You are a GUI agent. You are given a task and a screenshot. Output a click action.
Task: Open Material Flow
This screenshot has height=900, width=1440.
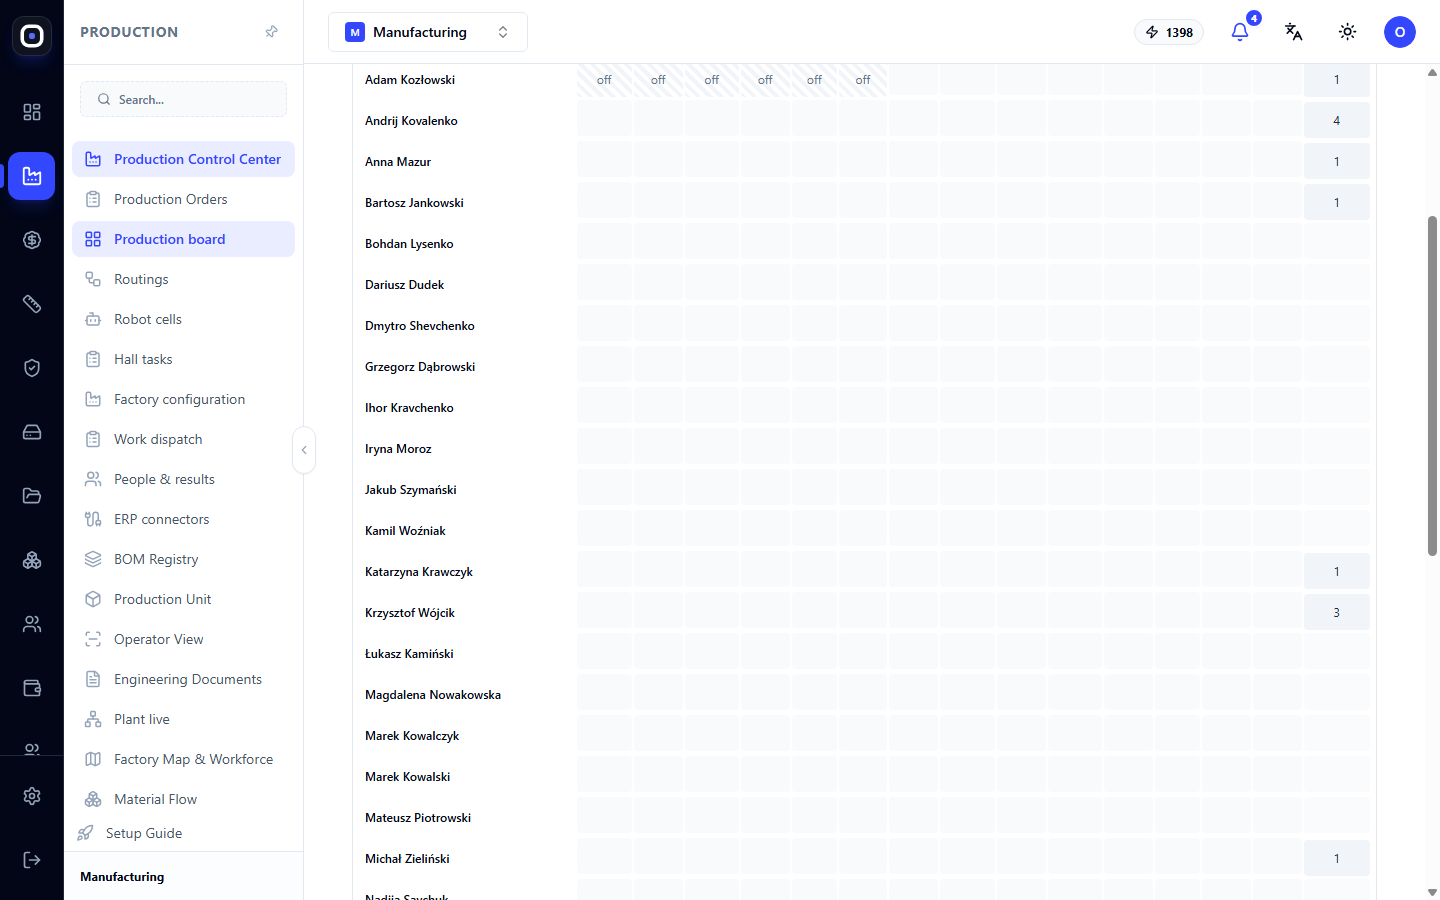coord(183,799)
